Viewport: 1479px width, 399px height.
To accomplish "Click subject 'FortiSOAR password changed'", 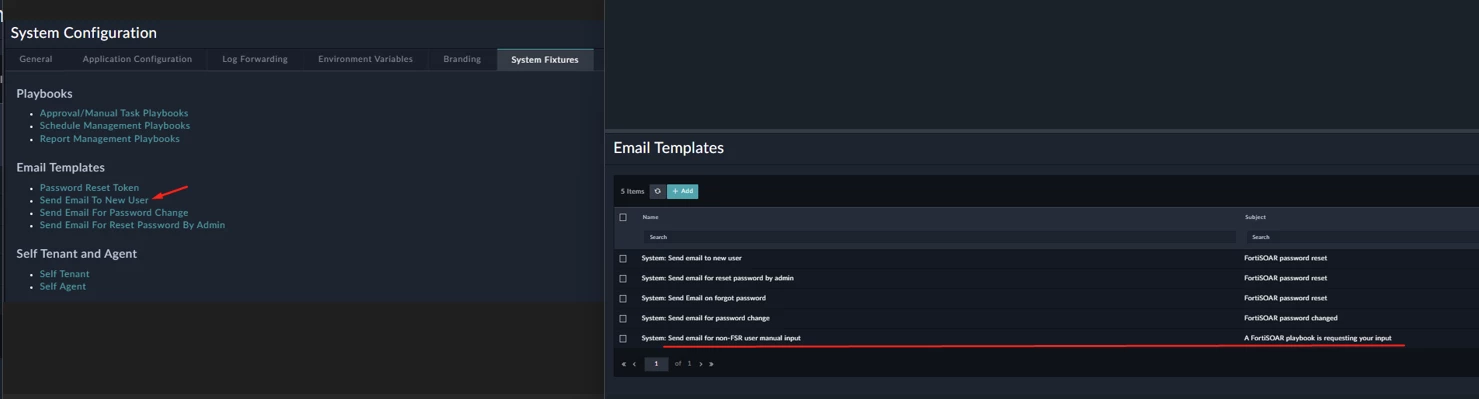I will 1291,318.
